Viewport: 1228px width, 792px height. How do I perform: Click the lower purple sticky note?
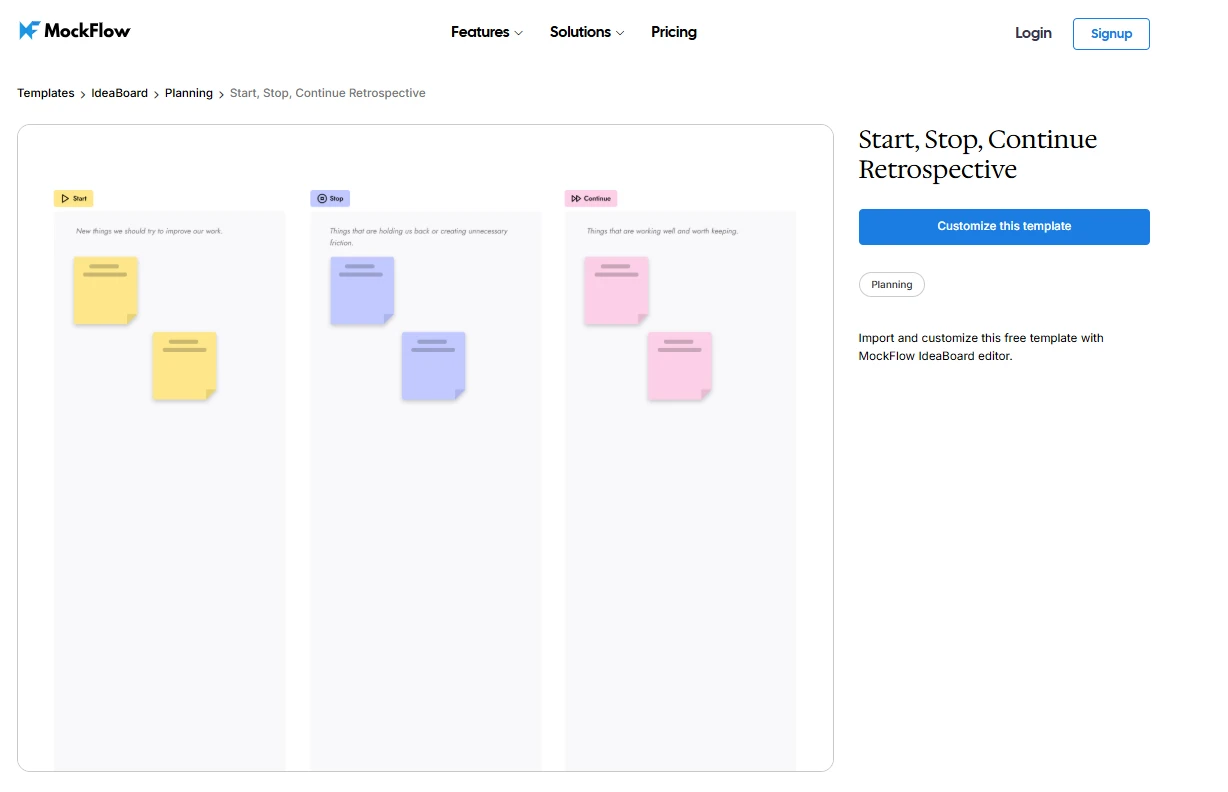(x=433, y=366)
